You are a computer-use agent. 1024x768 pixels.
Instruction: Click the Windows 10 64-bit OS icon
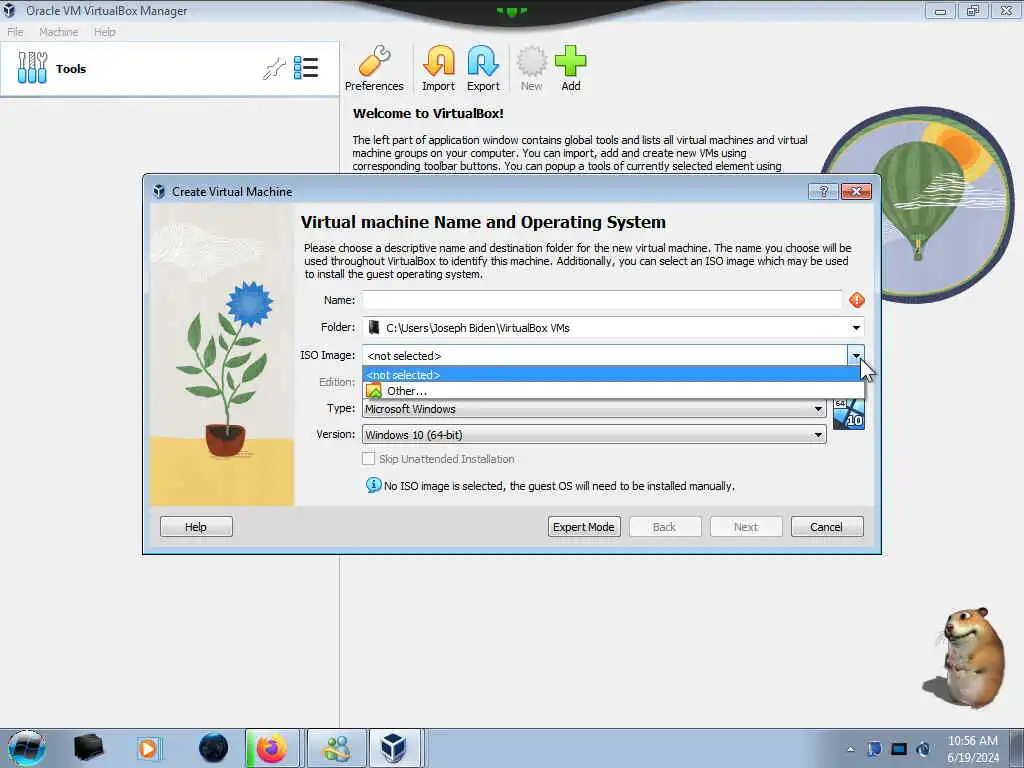(849, 414)
